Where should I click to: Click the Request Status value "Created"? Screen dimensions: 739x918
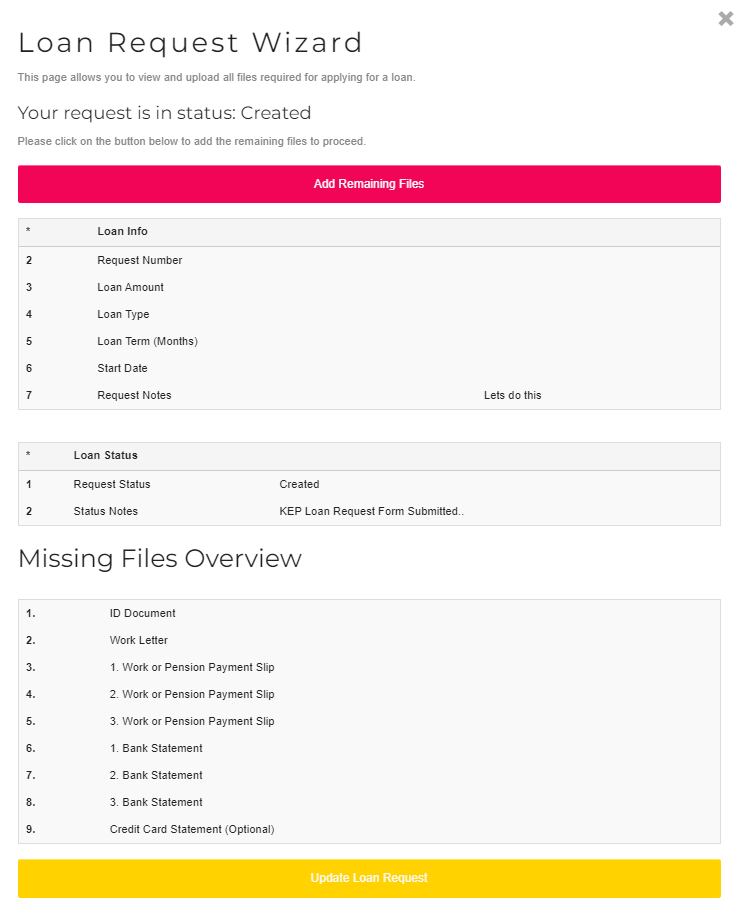click(299, 484)
